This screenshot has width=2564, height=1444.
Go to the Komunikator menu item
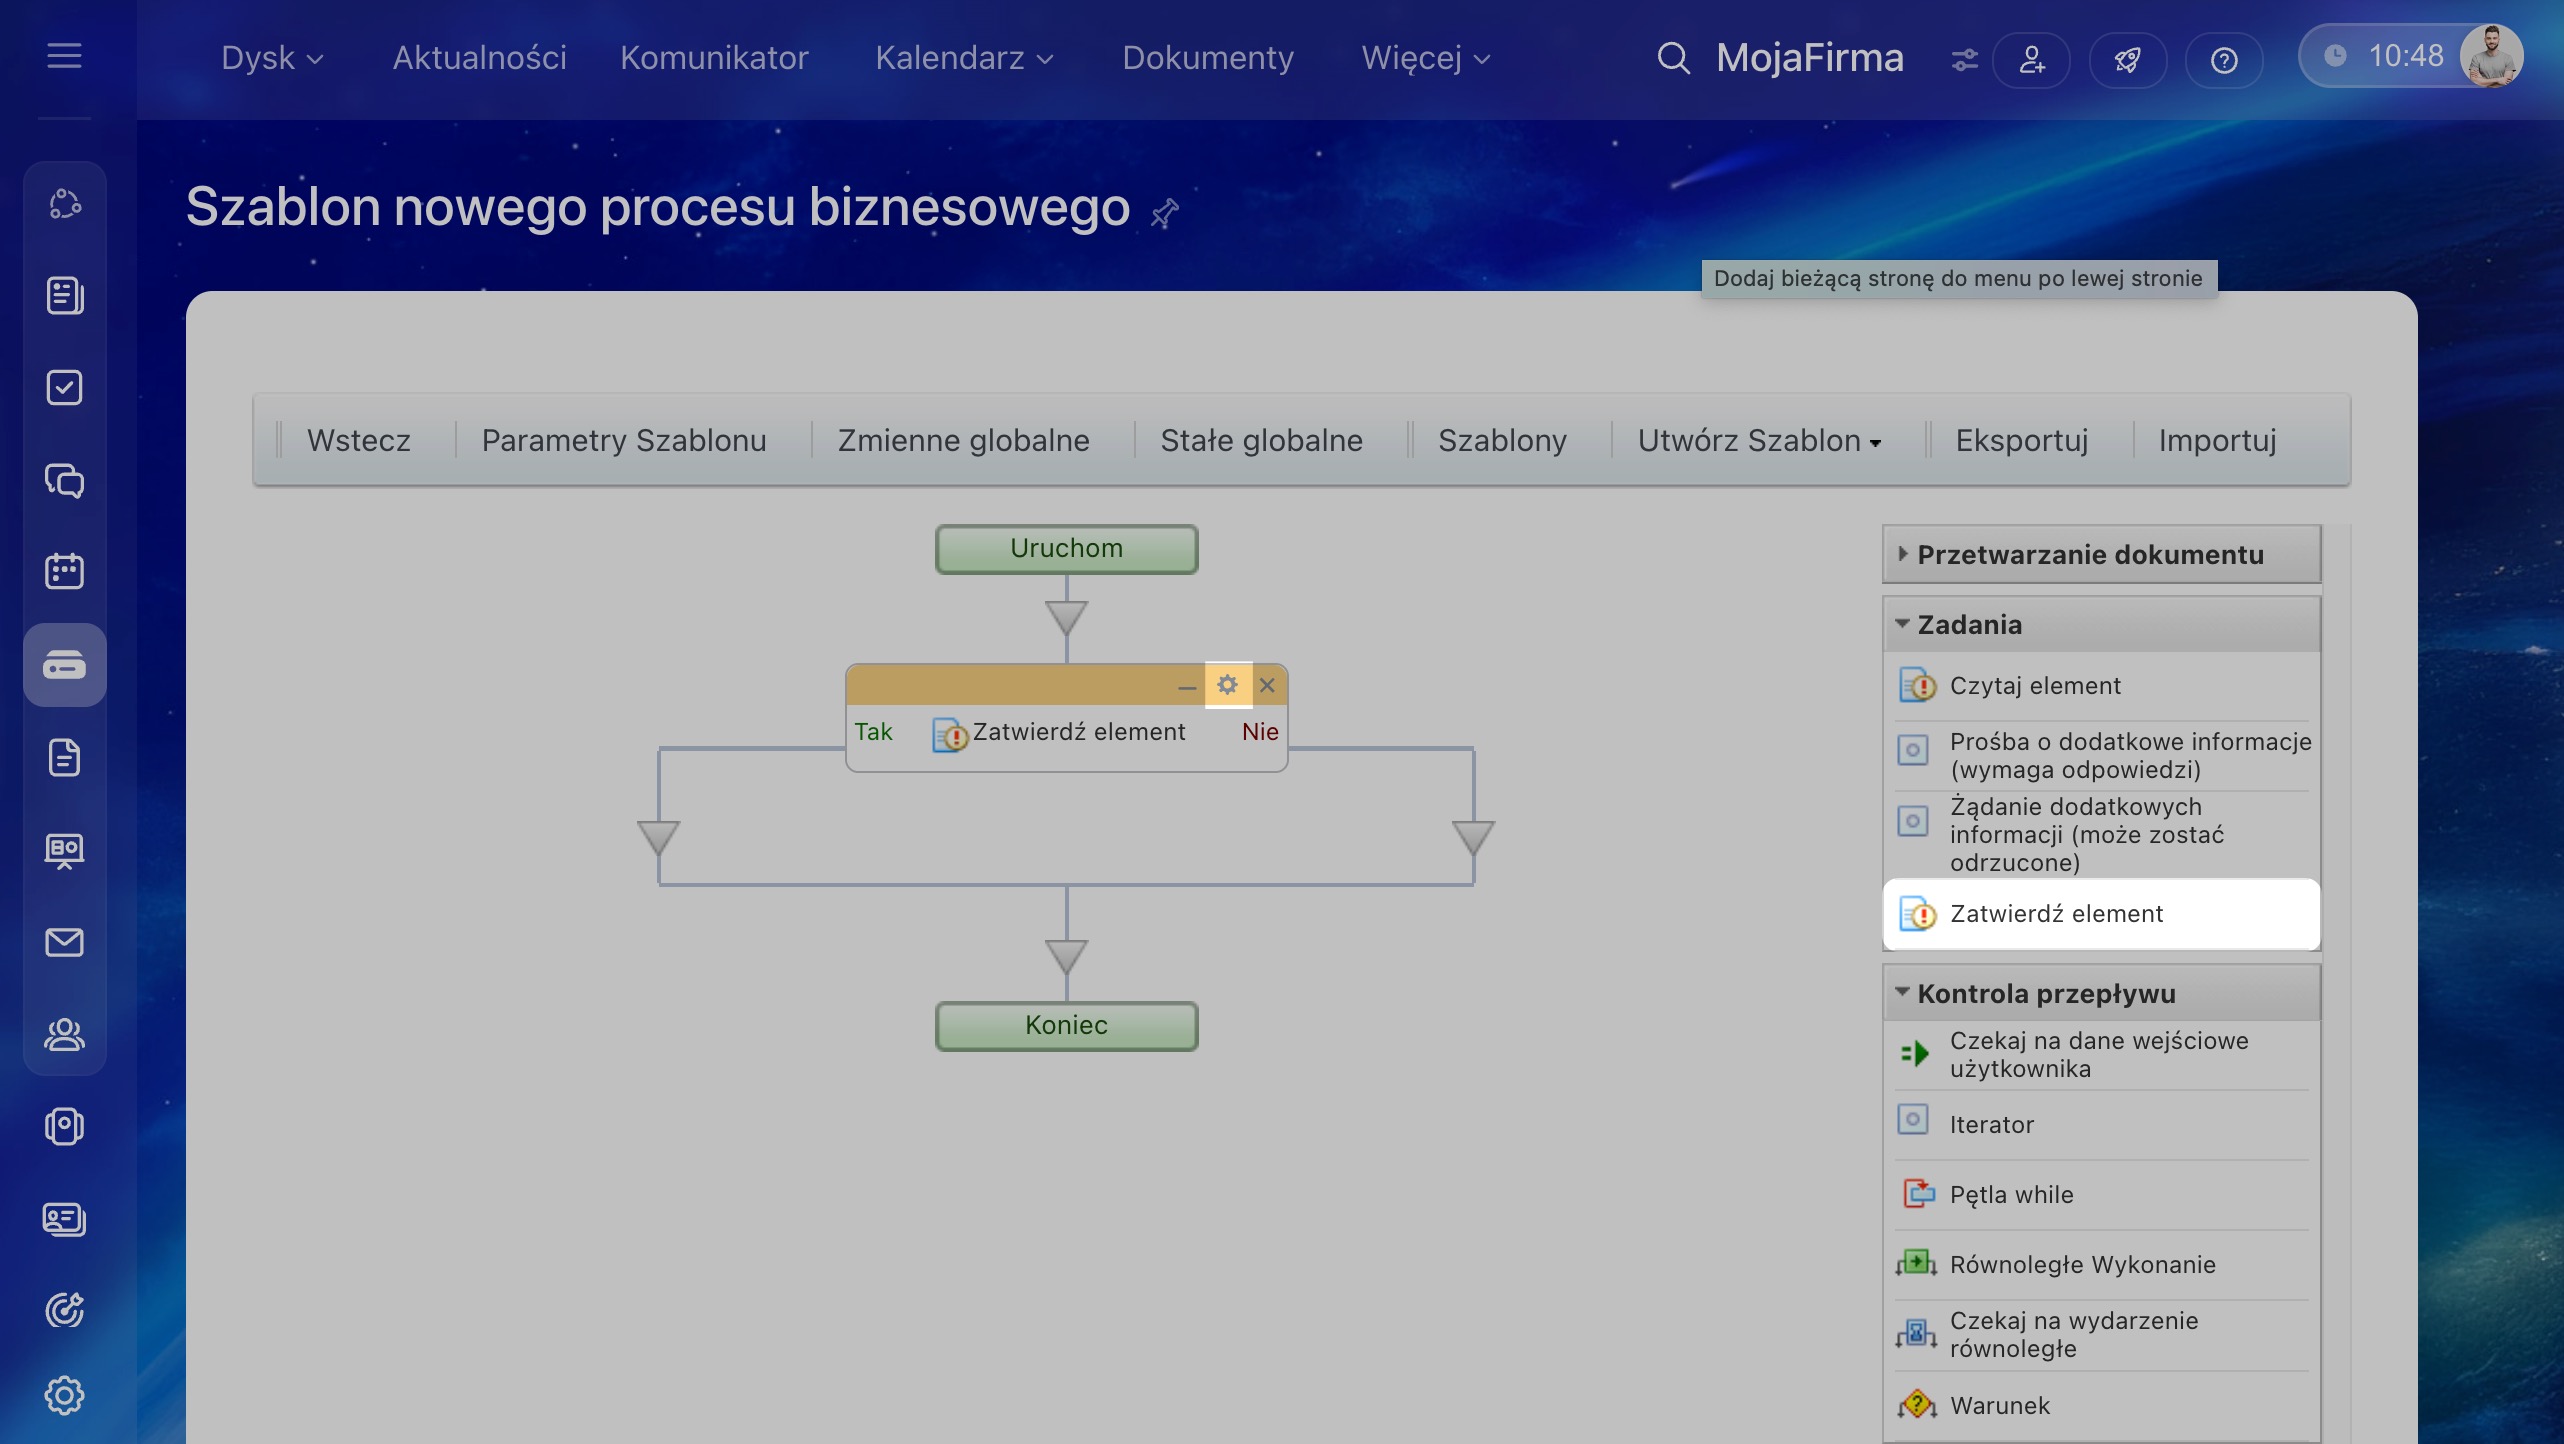click(713, 58)
